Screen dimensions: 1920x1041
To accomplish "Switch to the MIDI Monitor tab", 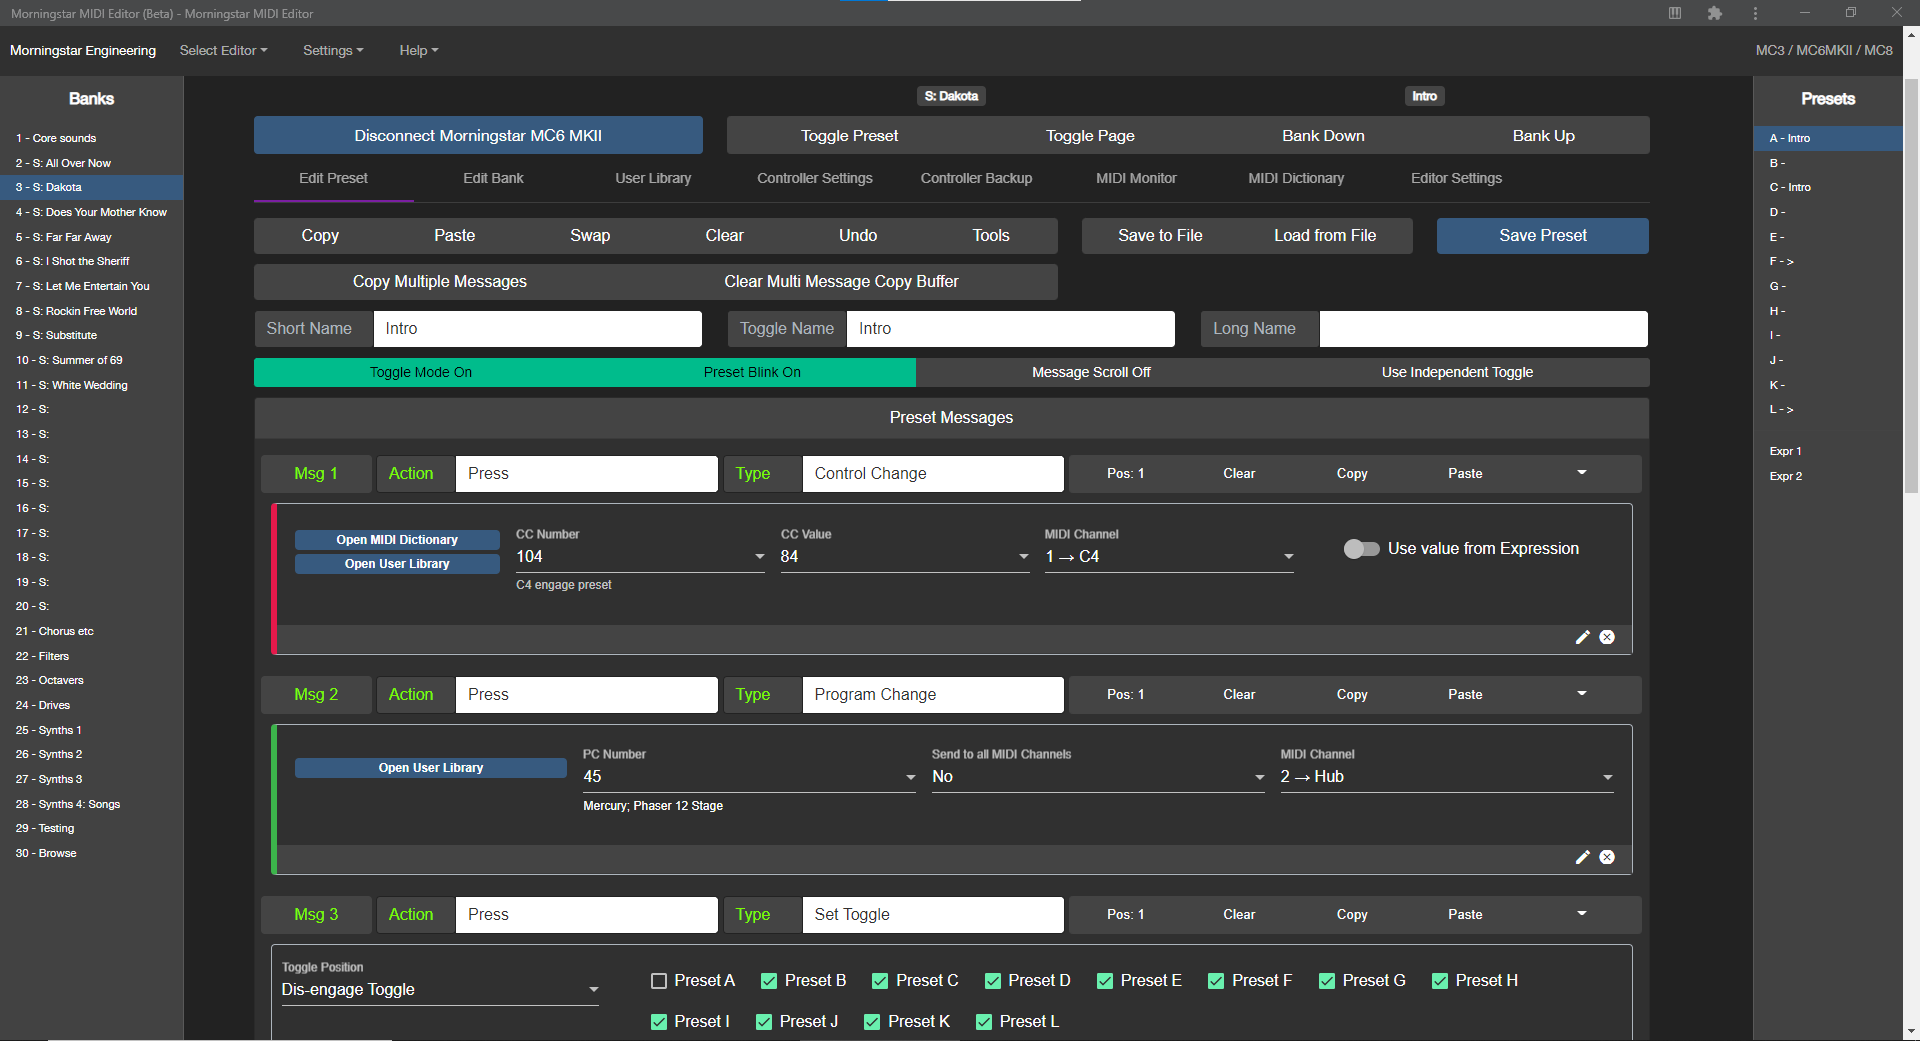I will 1136,178.
